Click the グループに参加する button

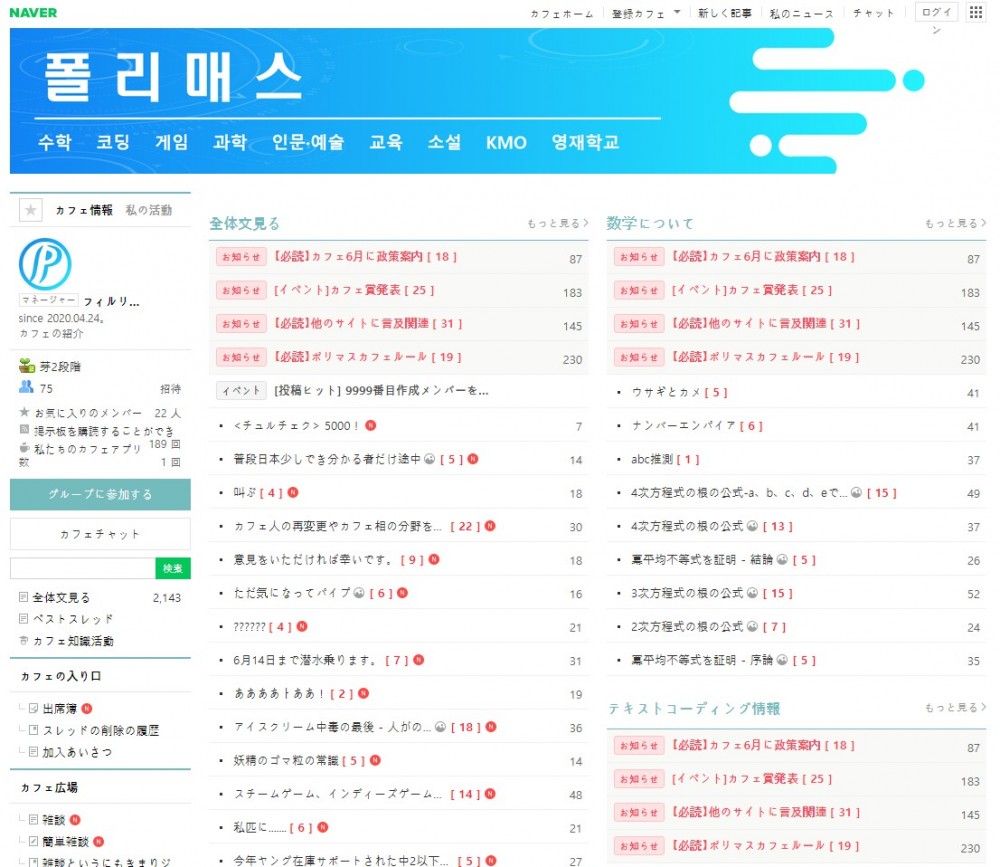coord(100,494)
